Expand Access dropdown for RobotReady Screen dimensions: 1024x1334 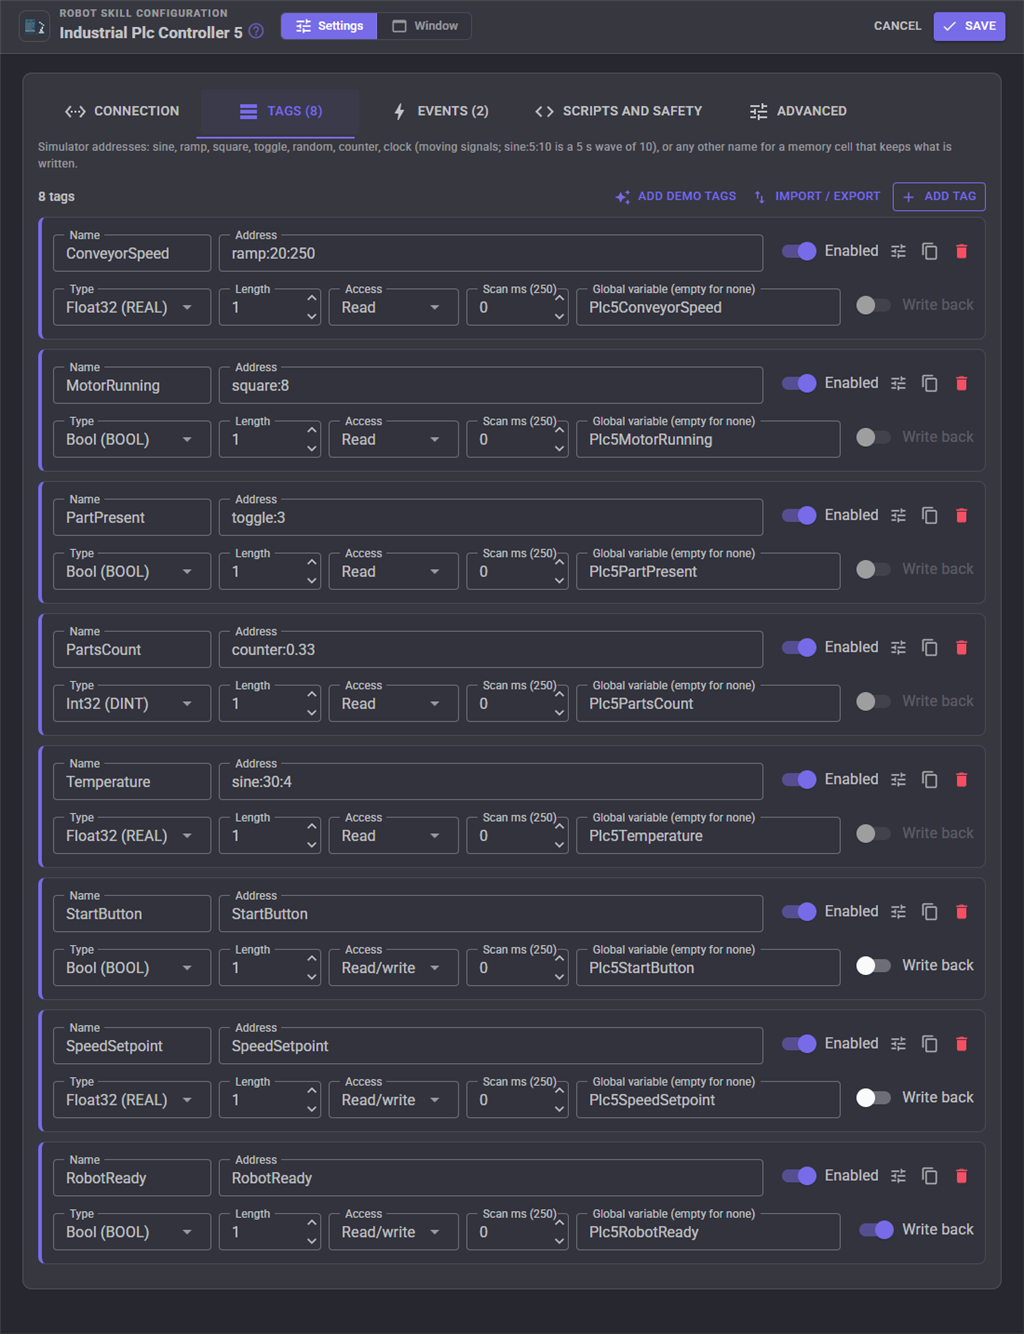(x=393, y=1231)
